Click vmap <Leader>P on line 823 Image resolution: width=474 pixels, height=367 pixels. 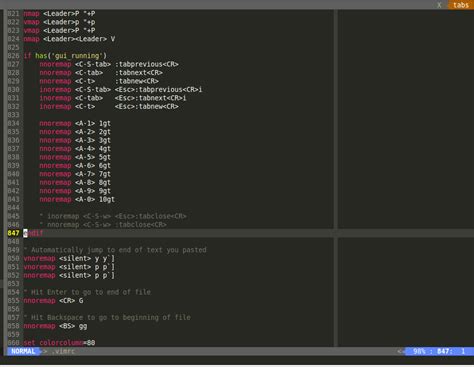(x=59, y=30)
